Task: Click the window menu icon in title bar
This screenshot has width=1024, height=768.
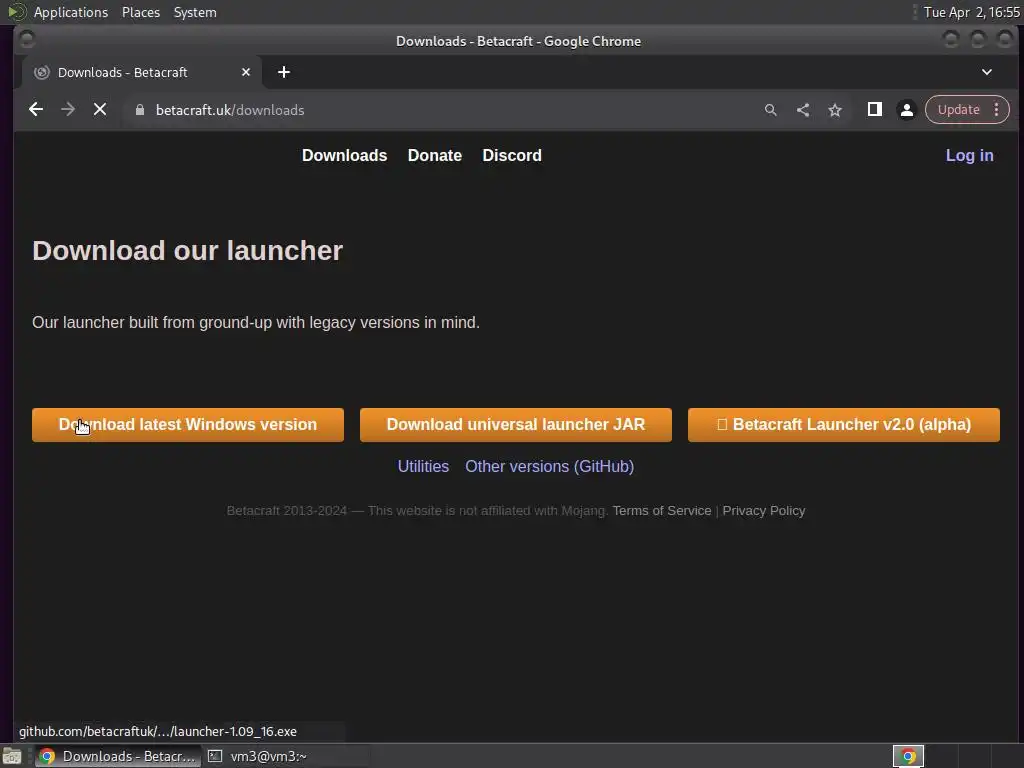Action: [x=27, y=40]
